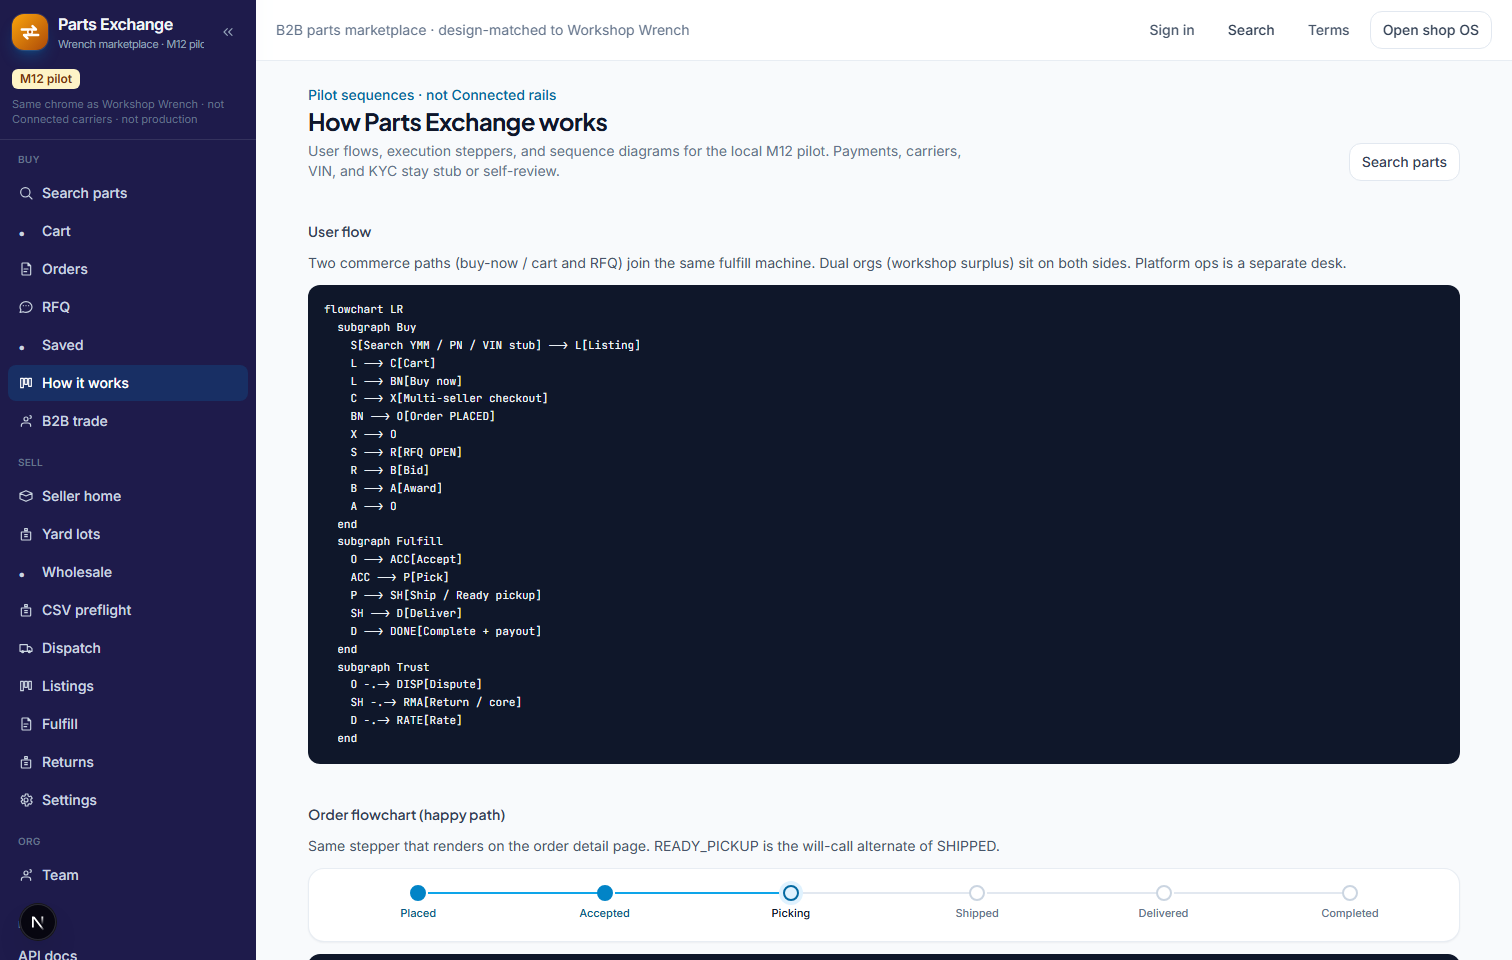Go to Wholesale in sidebar
This screenshot has height=960, width=1512.
tap(128, 572)
